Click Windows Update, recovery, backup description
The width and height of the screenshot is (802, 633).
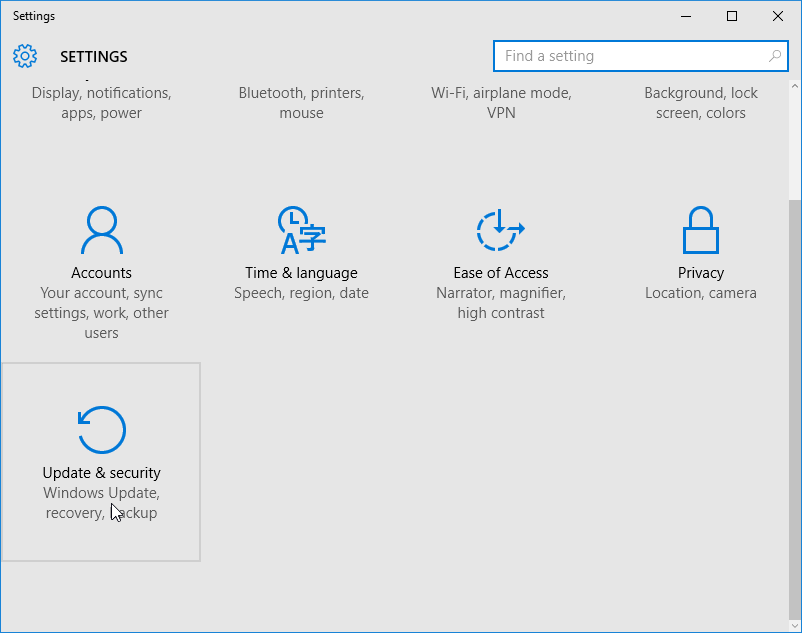click(101, 502)
